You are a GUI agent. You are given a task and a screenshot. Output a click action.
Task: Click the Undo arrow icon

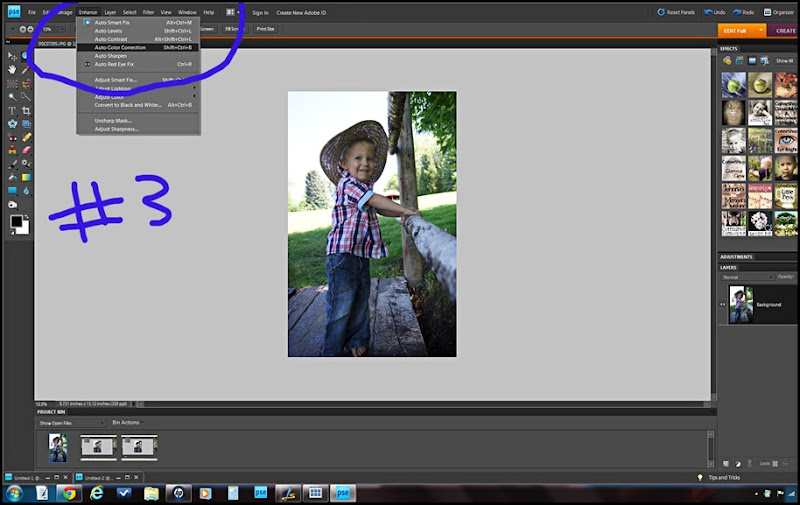pyautogui.click(x=708, y=12)
